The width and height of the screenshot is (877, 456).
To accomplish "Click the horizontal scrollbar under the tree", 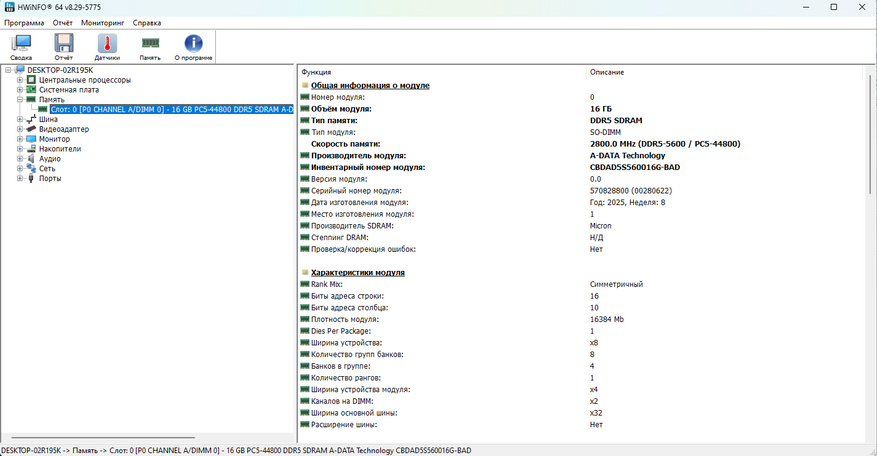I will pos(103,438).
